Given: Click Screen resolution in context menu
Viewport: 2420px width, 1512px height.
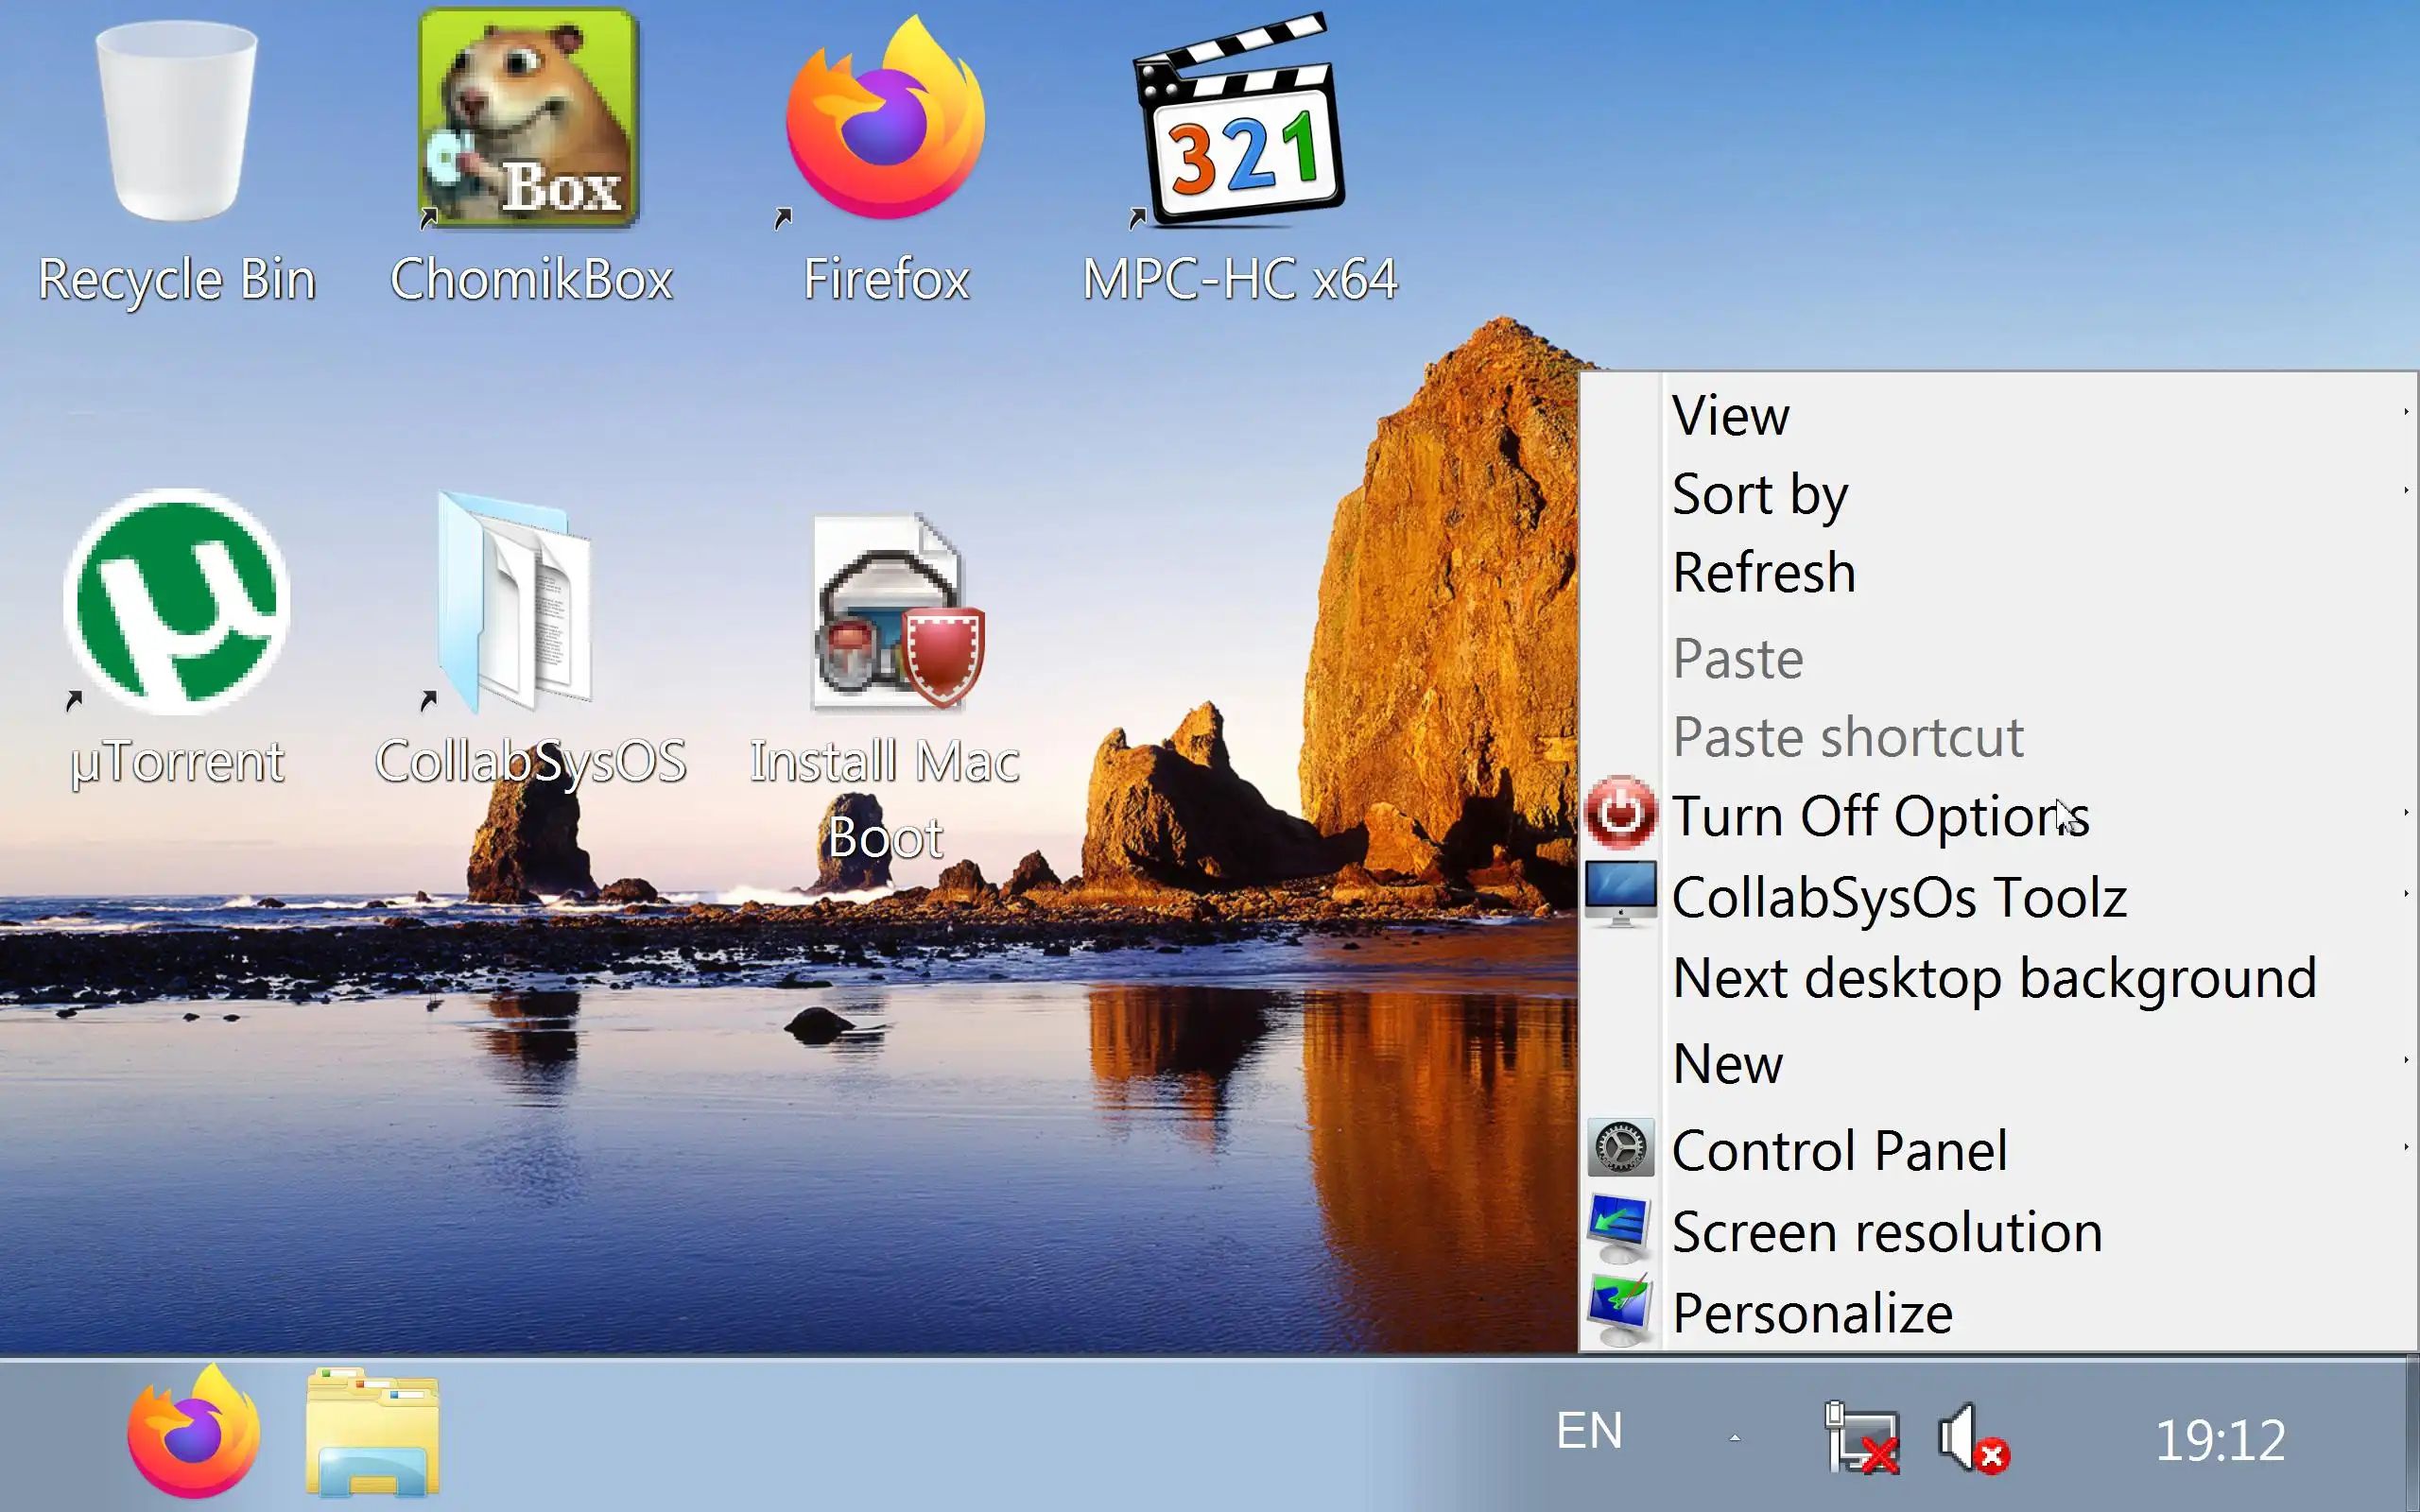Looking at the screenshot, I should point(1887,1231).
